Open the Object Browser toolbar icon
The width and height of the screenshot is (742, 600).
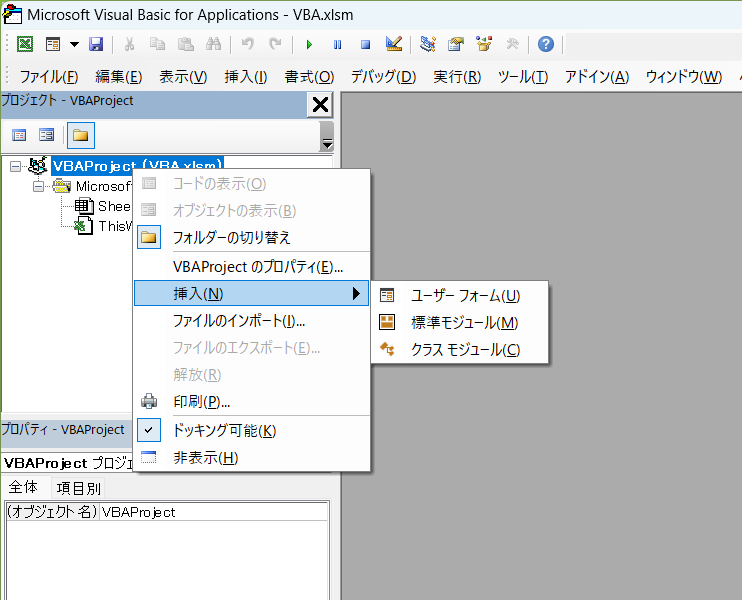click(x=484, y=44)
